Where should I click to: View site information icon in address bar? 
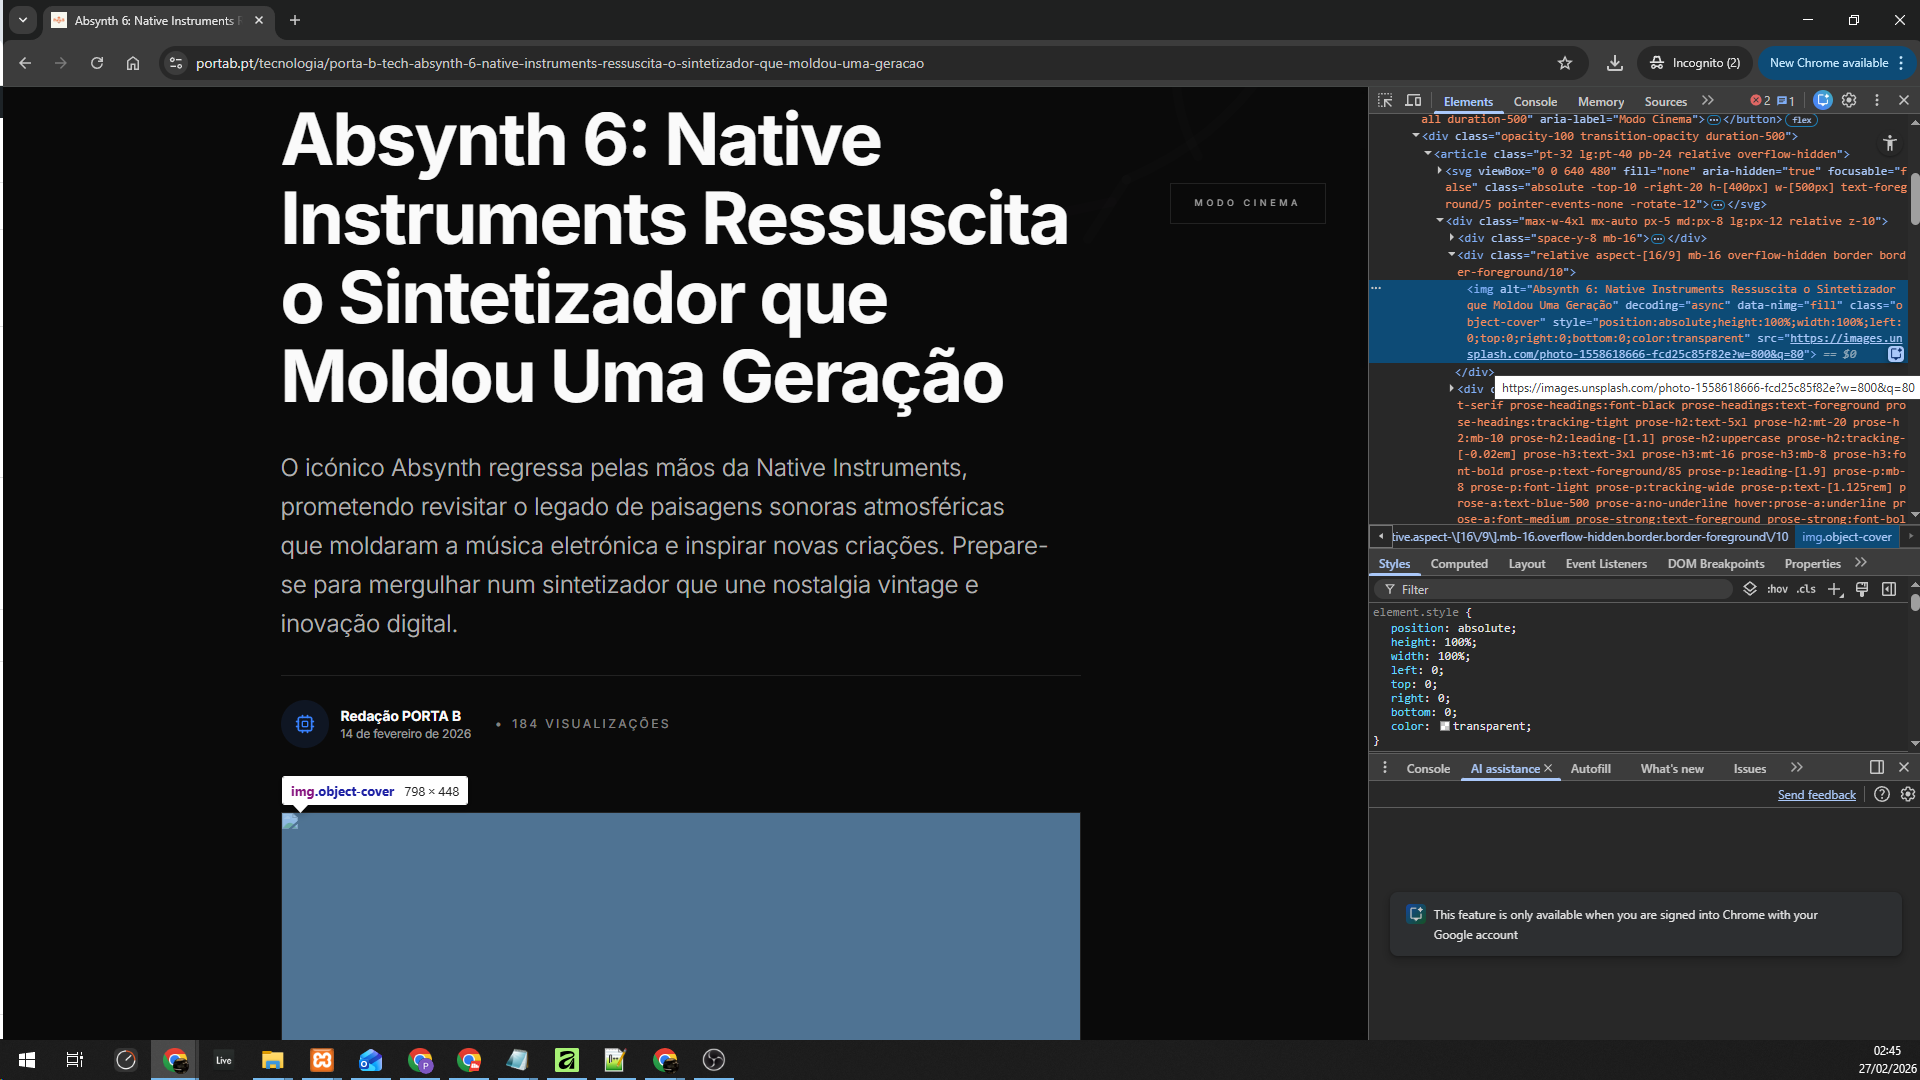coord(176,63)
